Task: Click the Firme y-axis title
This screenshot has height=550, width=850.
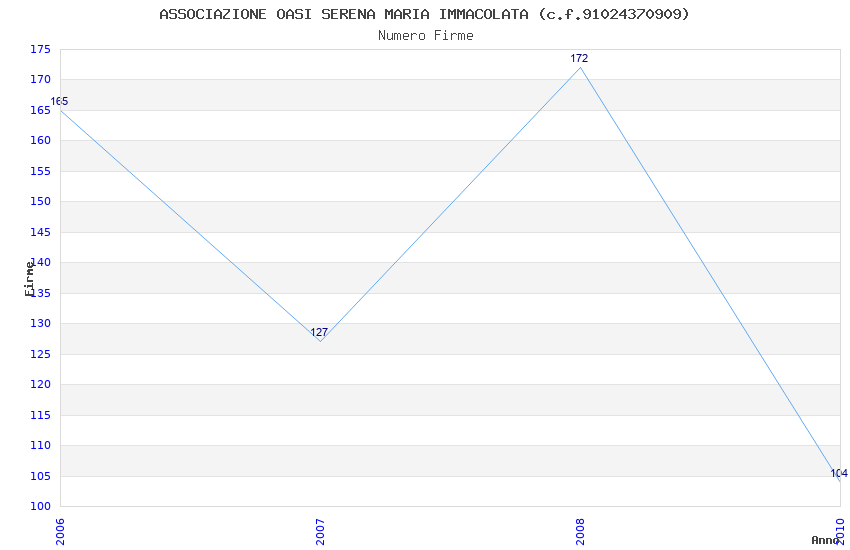Action: (x=29, y=279)
